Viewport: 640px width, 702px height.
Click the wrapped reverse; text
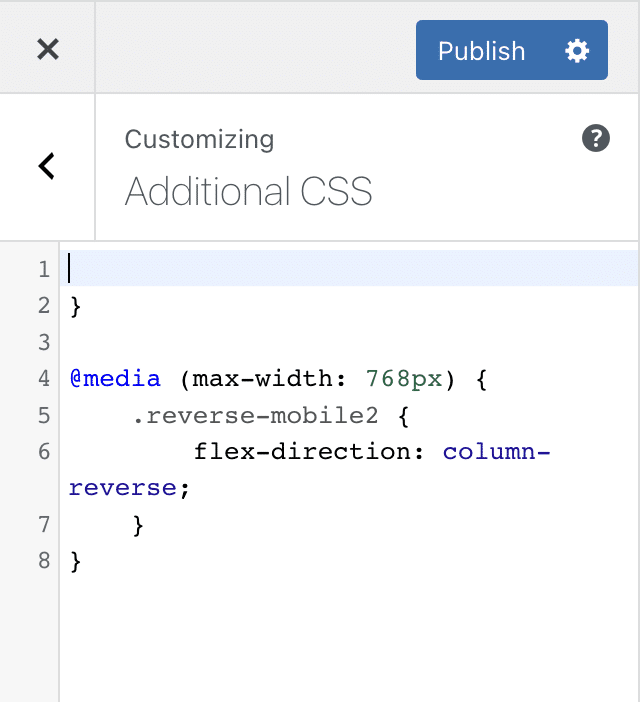(129, 488)
